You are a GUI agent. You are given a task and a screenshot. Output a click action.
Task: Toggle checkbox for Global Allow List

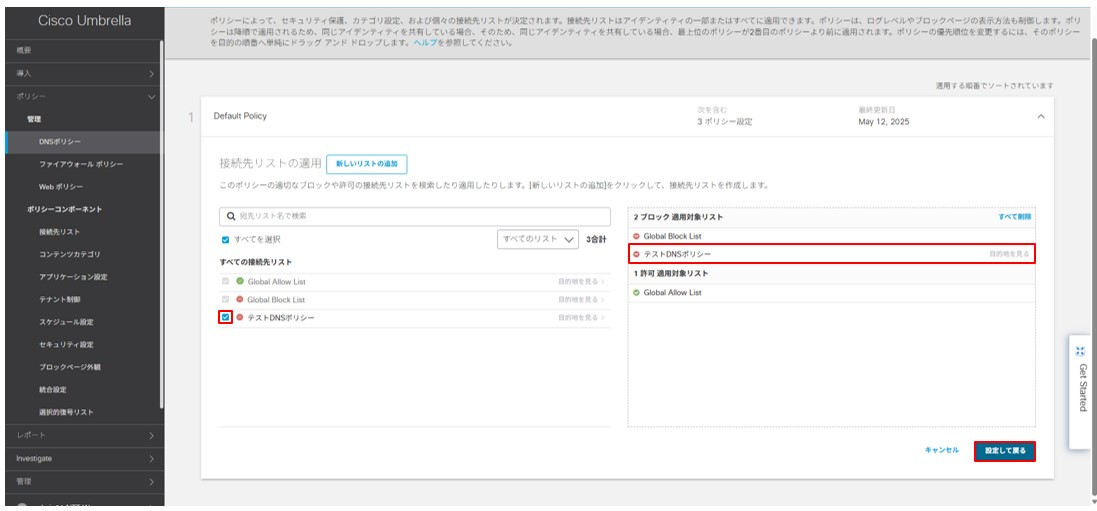(x=225, y=281)
